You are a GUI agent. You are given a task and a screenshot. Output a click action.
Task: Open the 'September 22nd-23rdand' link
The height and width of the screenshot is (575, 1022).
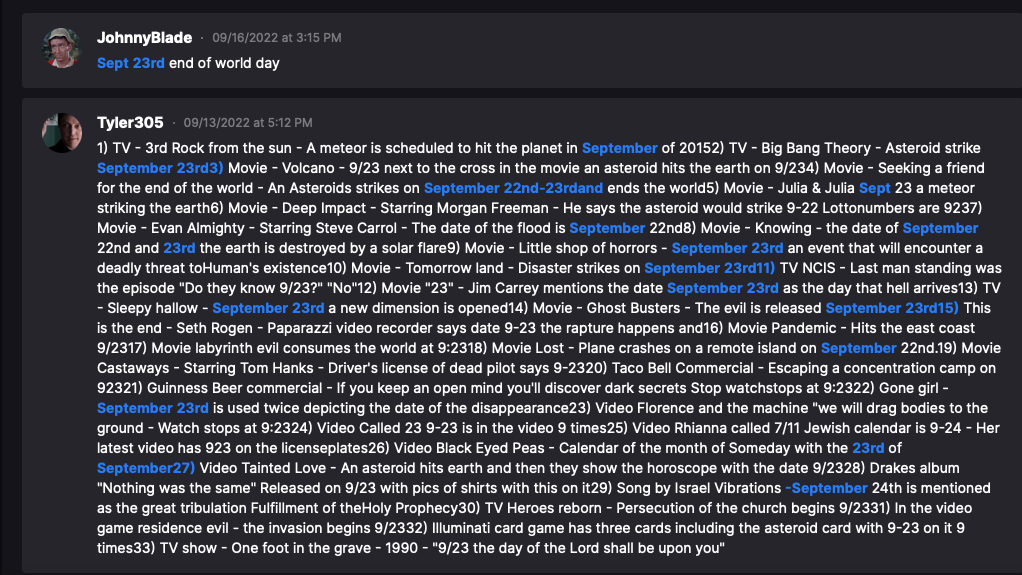click(x=513, y=188)
